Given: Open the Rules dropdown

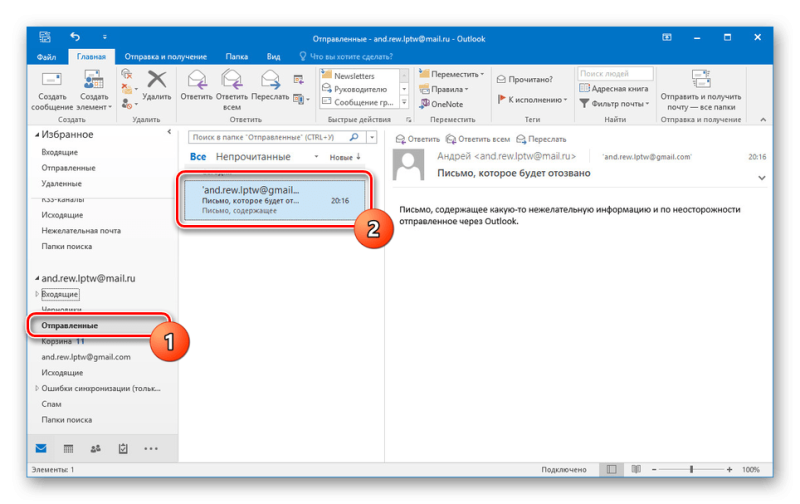Looking at the screenshot, I should [444, 89].
